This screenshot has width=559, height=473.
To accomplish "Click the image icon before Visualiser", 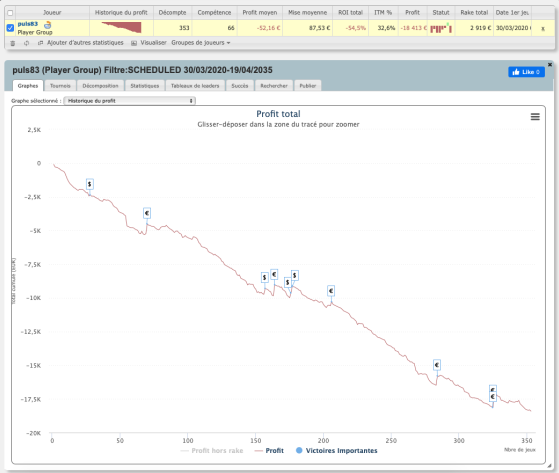I will [134, 43].
